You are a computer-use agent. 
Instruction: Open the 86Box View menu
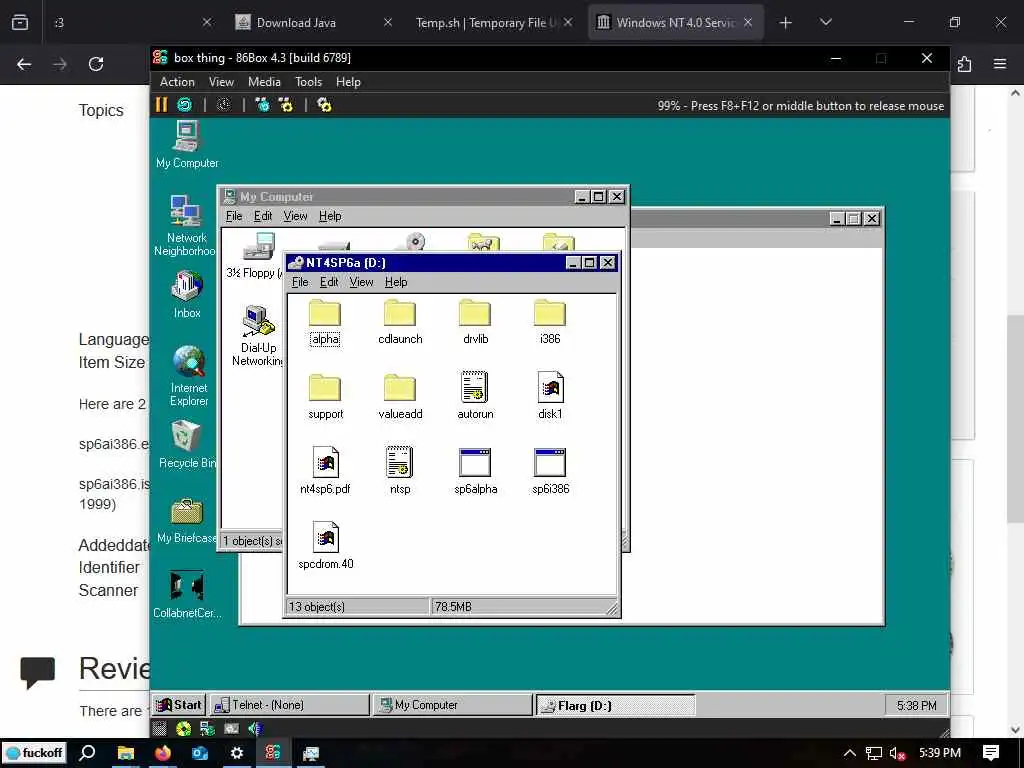coord(221,82)
